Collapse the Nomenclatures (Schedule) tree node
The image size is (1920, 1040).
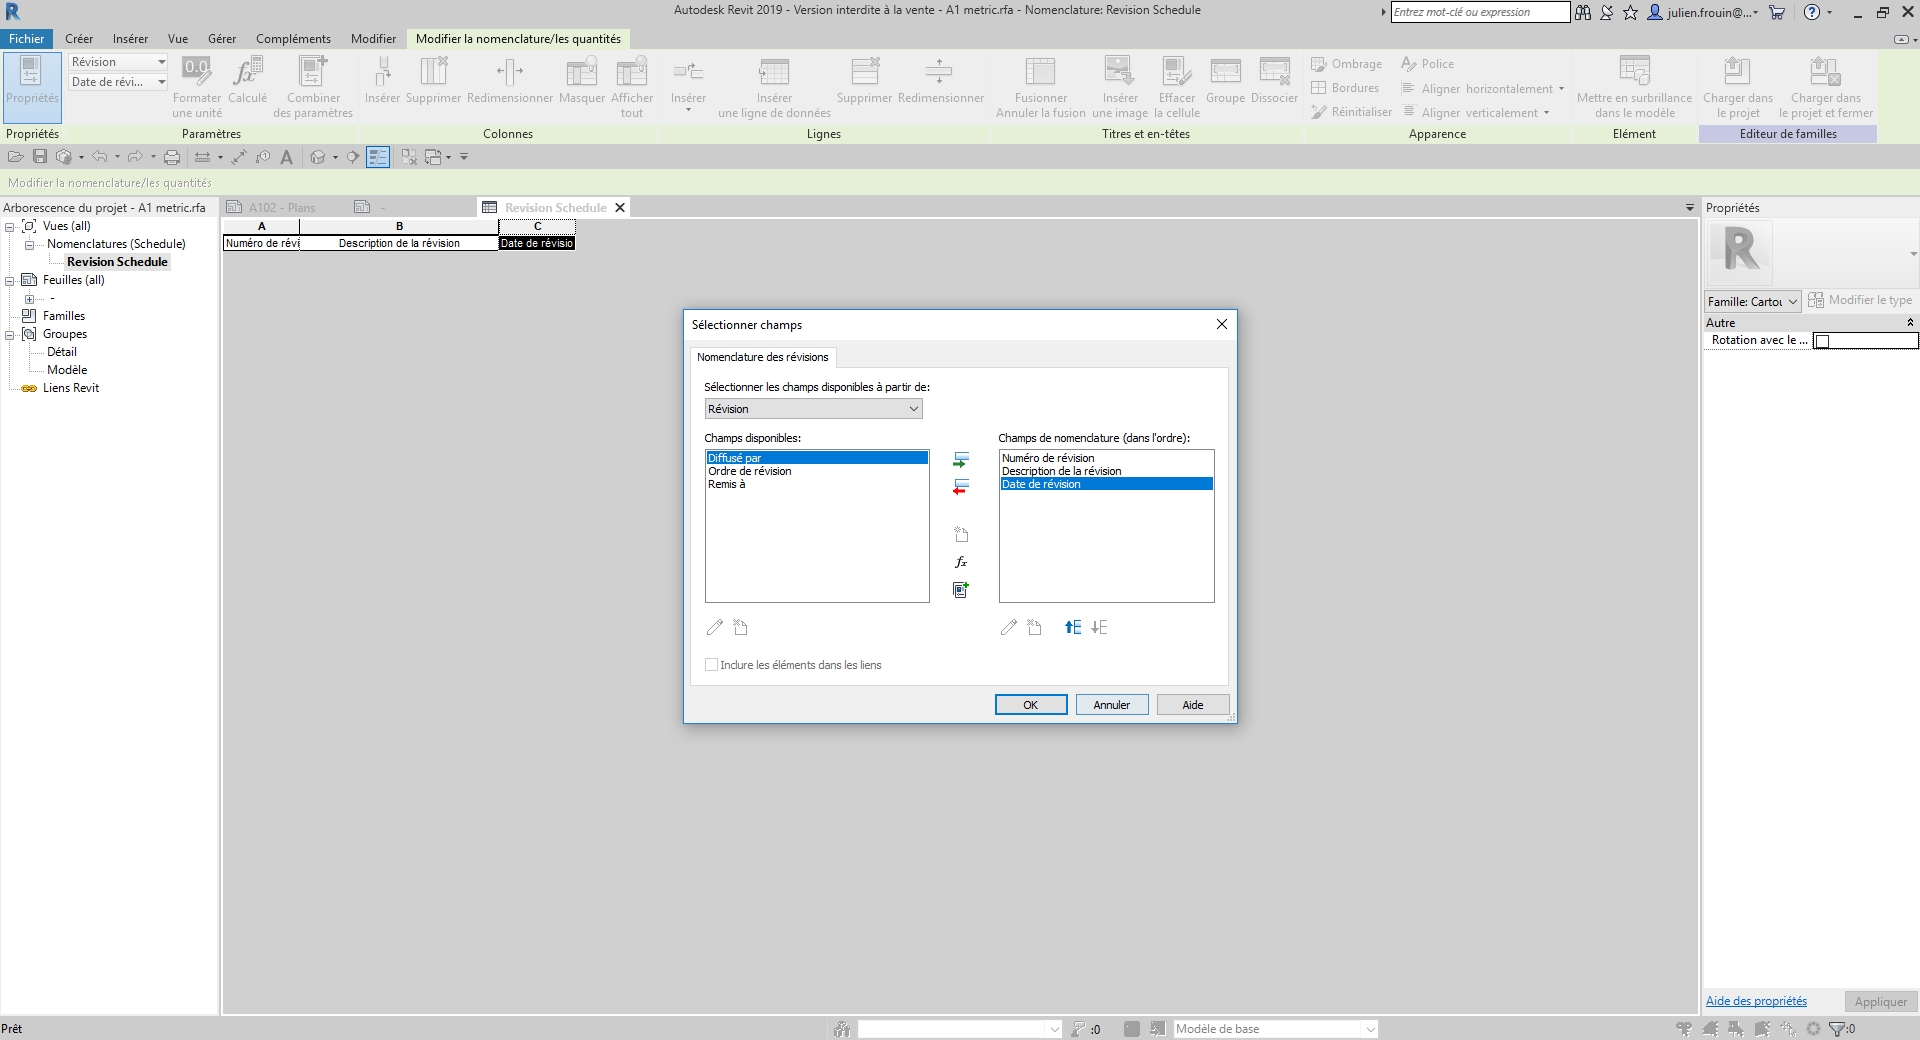[x=29, y=245]
